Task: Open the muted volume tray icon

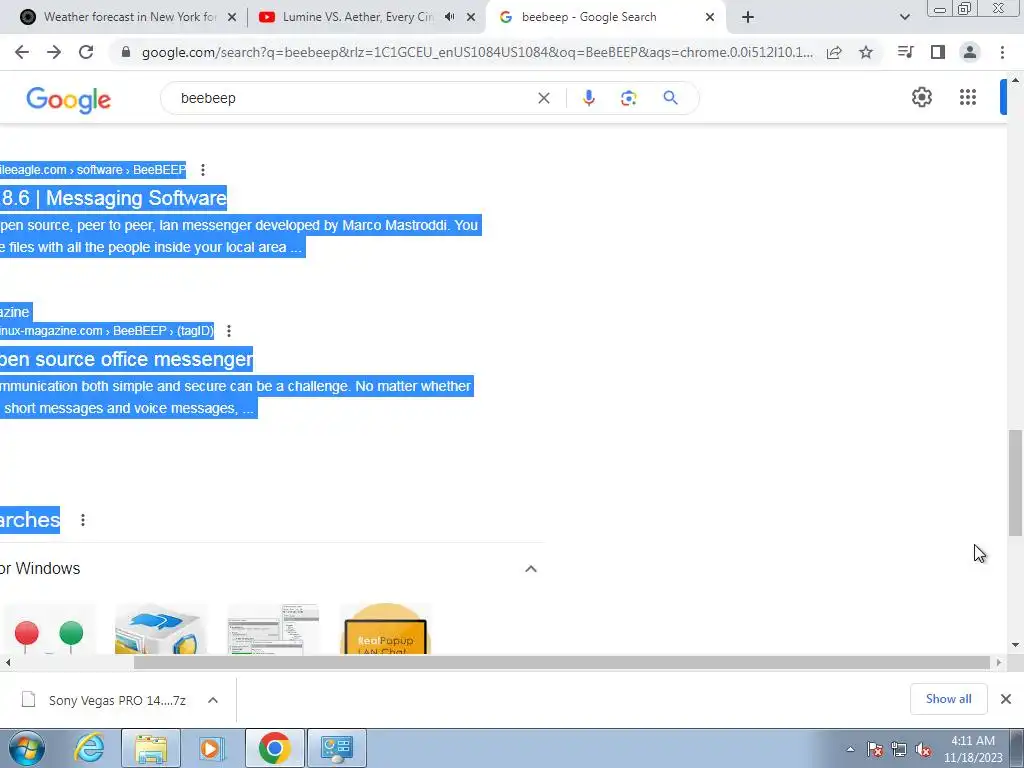Action: point(923,750)
